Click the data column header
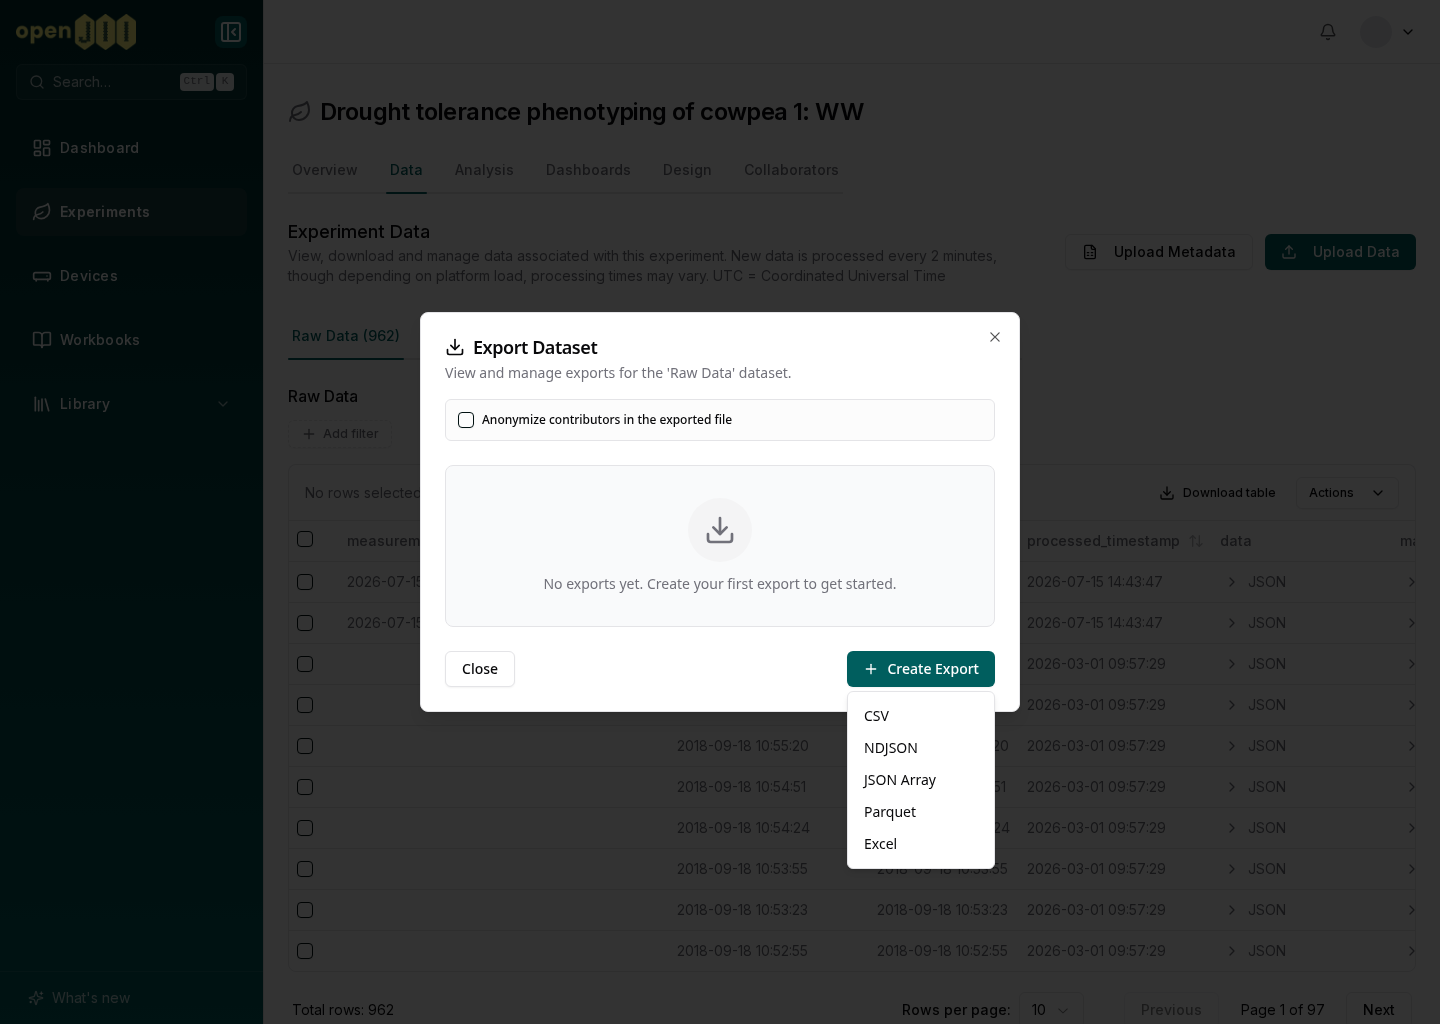Screen dimensions: 1440x1024 click(1236, 541)
